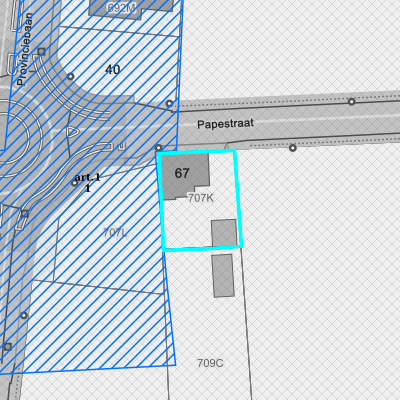Image resolution: width=400 pixels, height=400 pixels.
Task: Click circle marker at cyan parcel's corner
Action: (x=159, y=147)
